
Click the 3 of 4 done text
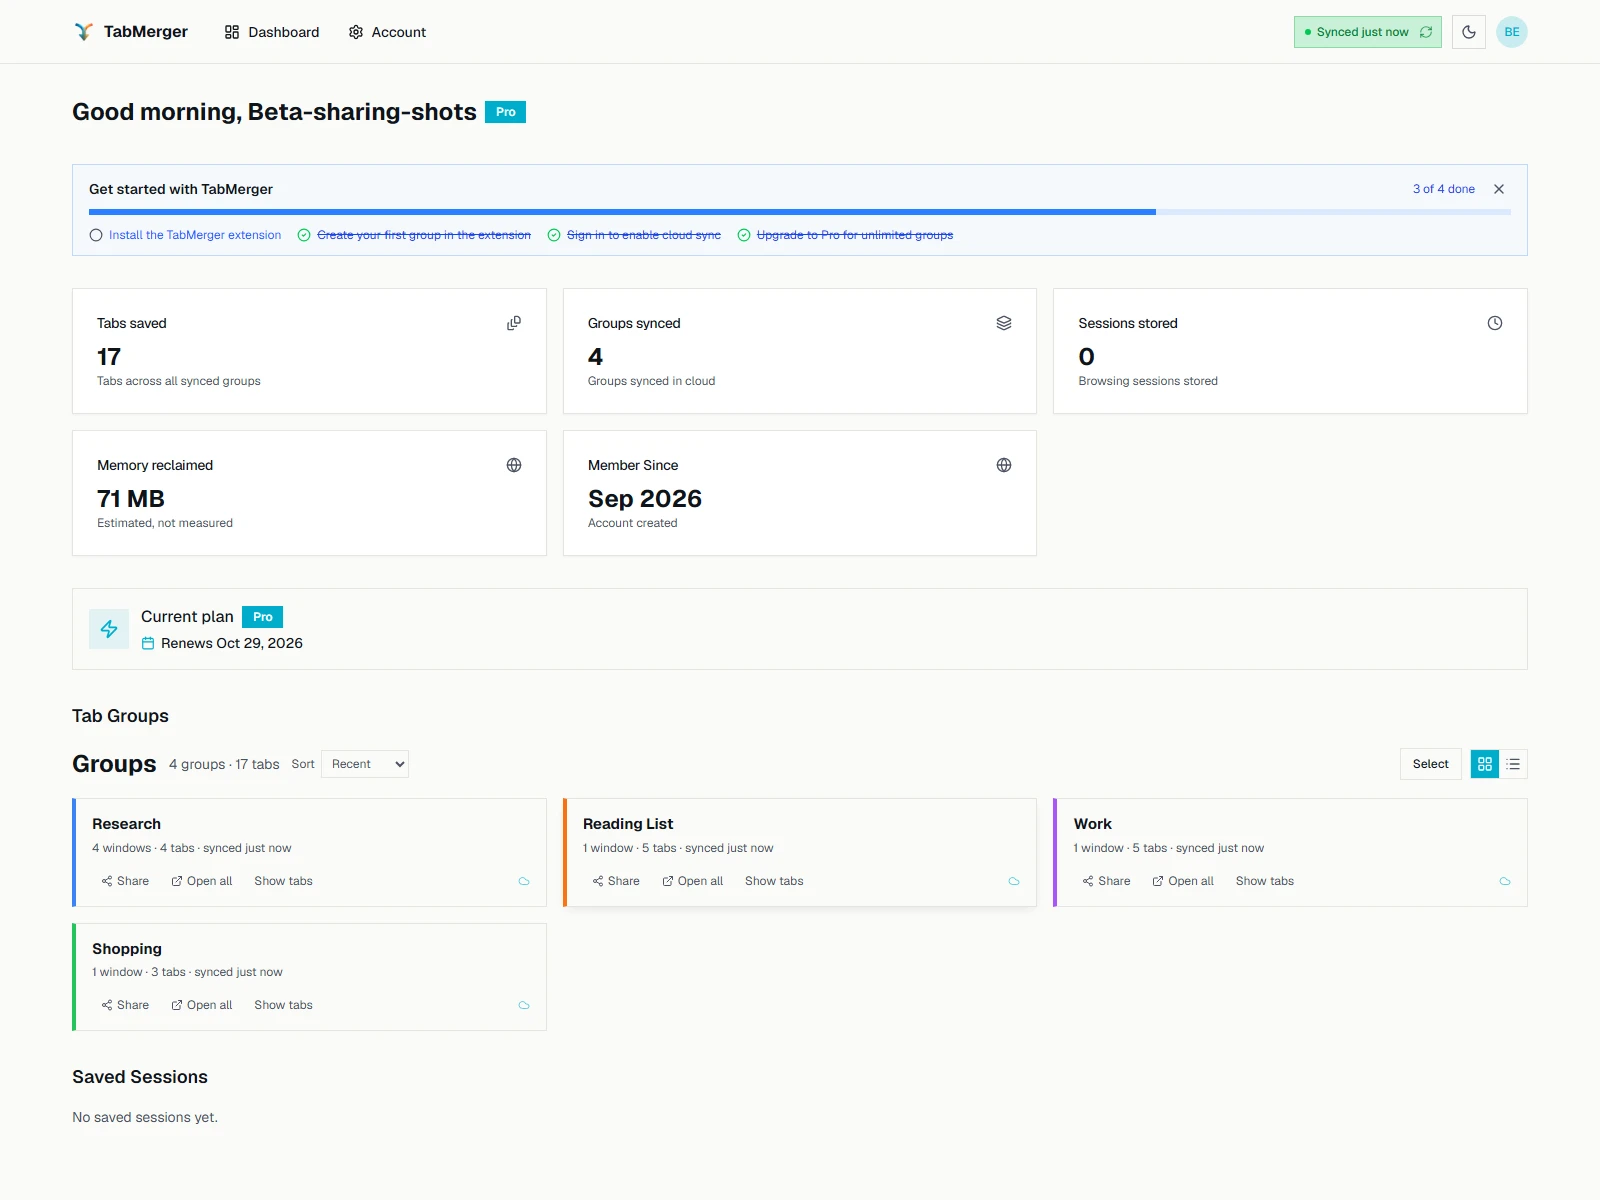point(1443,189)
